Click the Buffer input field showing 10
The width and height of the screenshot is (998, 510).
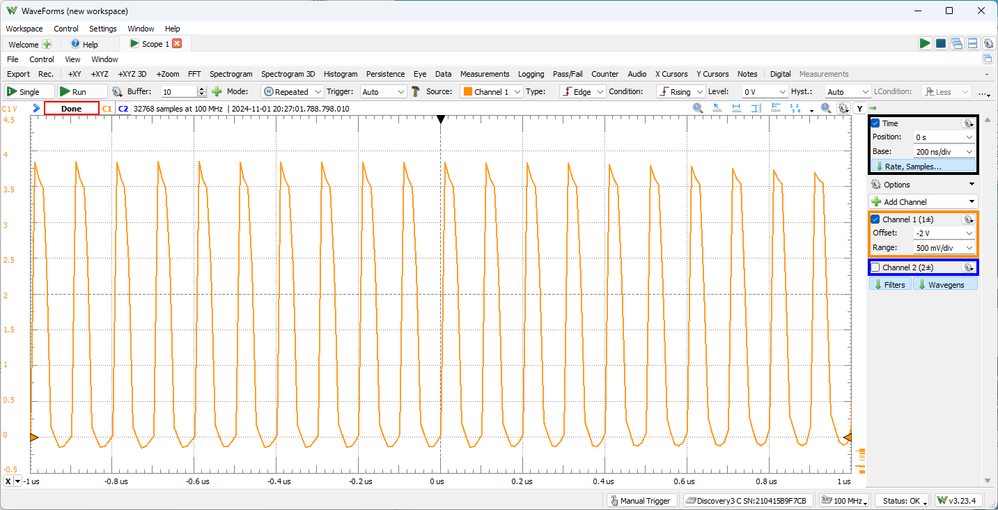coord(179,92)
